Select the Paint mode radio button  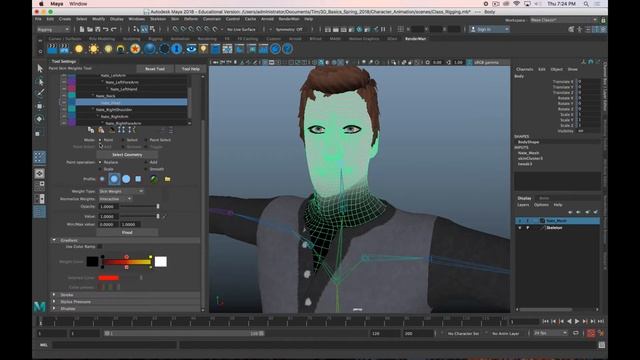100,140
